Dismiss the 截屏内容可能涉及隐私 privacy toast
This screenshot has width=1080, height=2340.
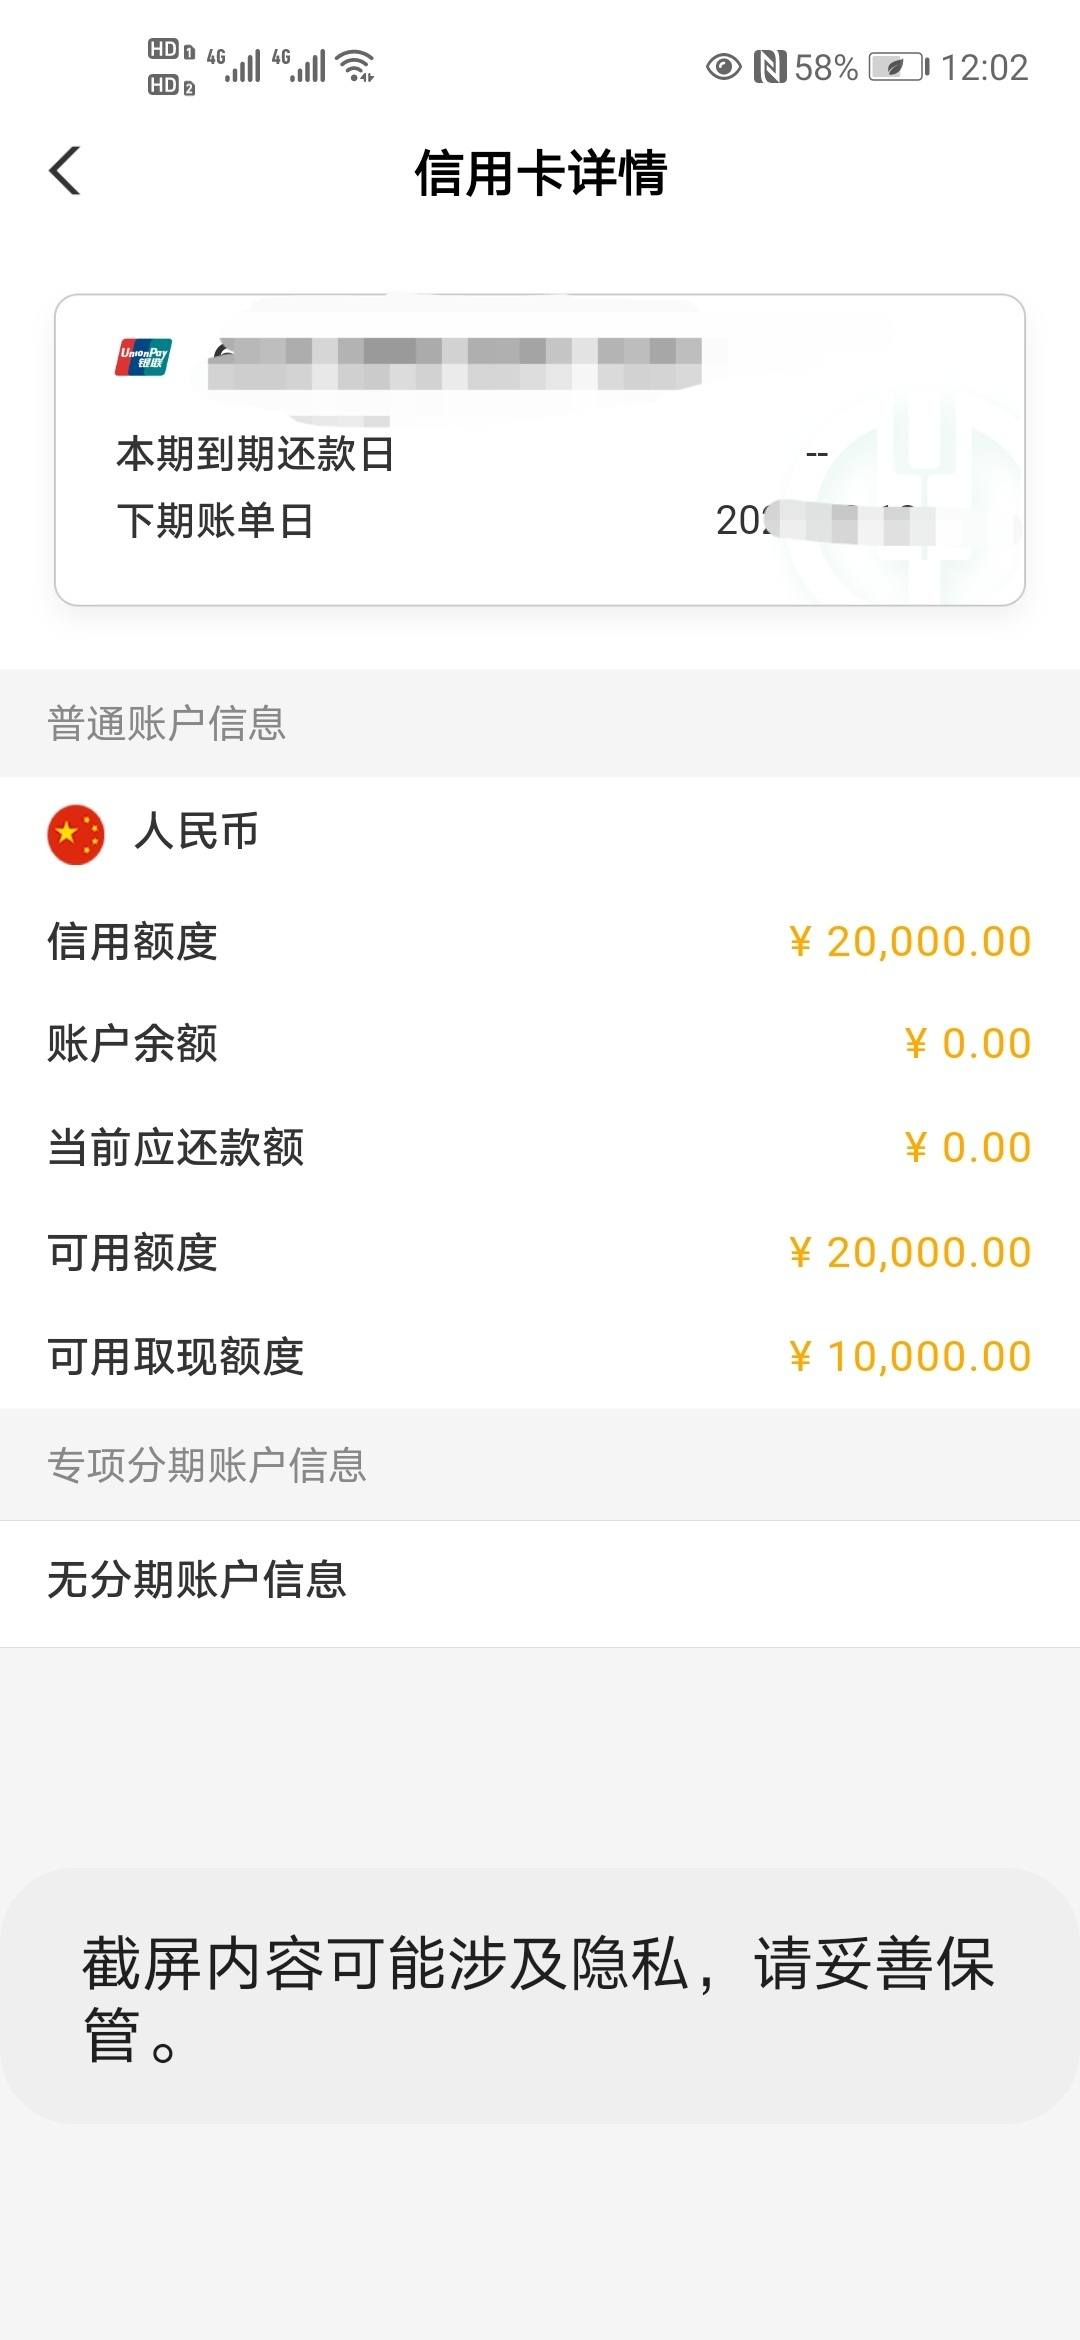540,1996
